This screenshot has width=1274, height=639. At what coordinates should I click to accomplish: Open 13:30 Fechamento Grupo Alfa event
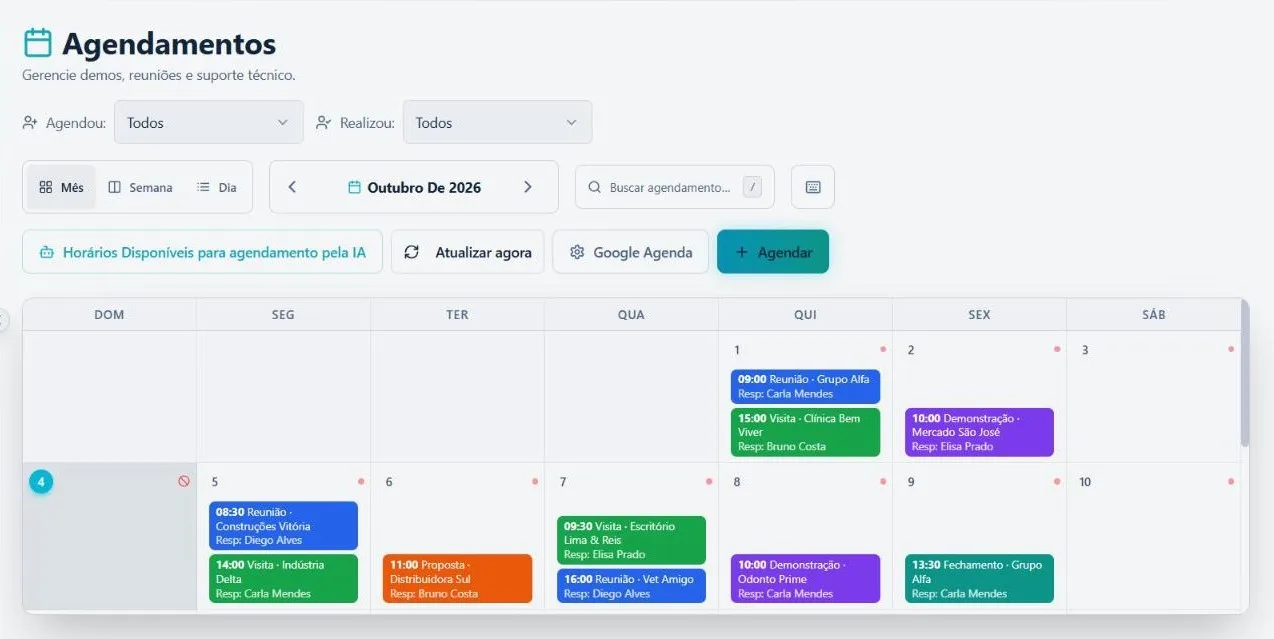(979, 579)
